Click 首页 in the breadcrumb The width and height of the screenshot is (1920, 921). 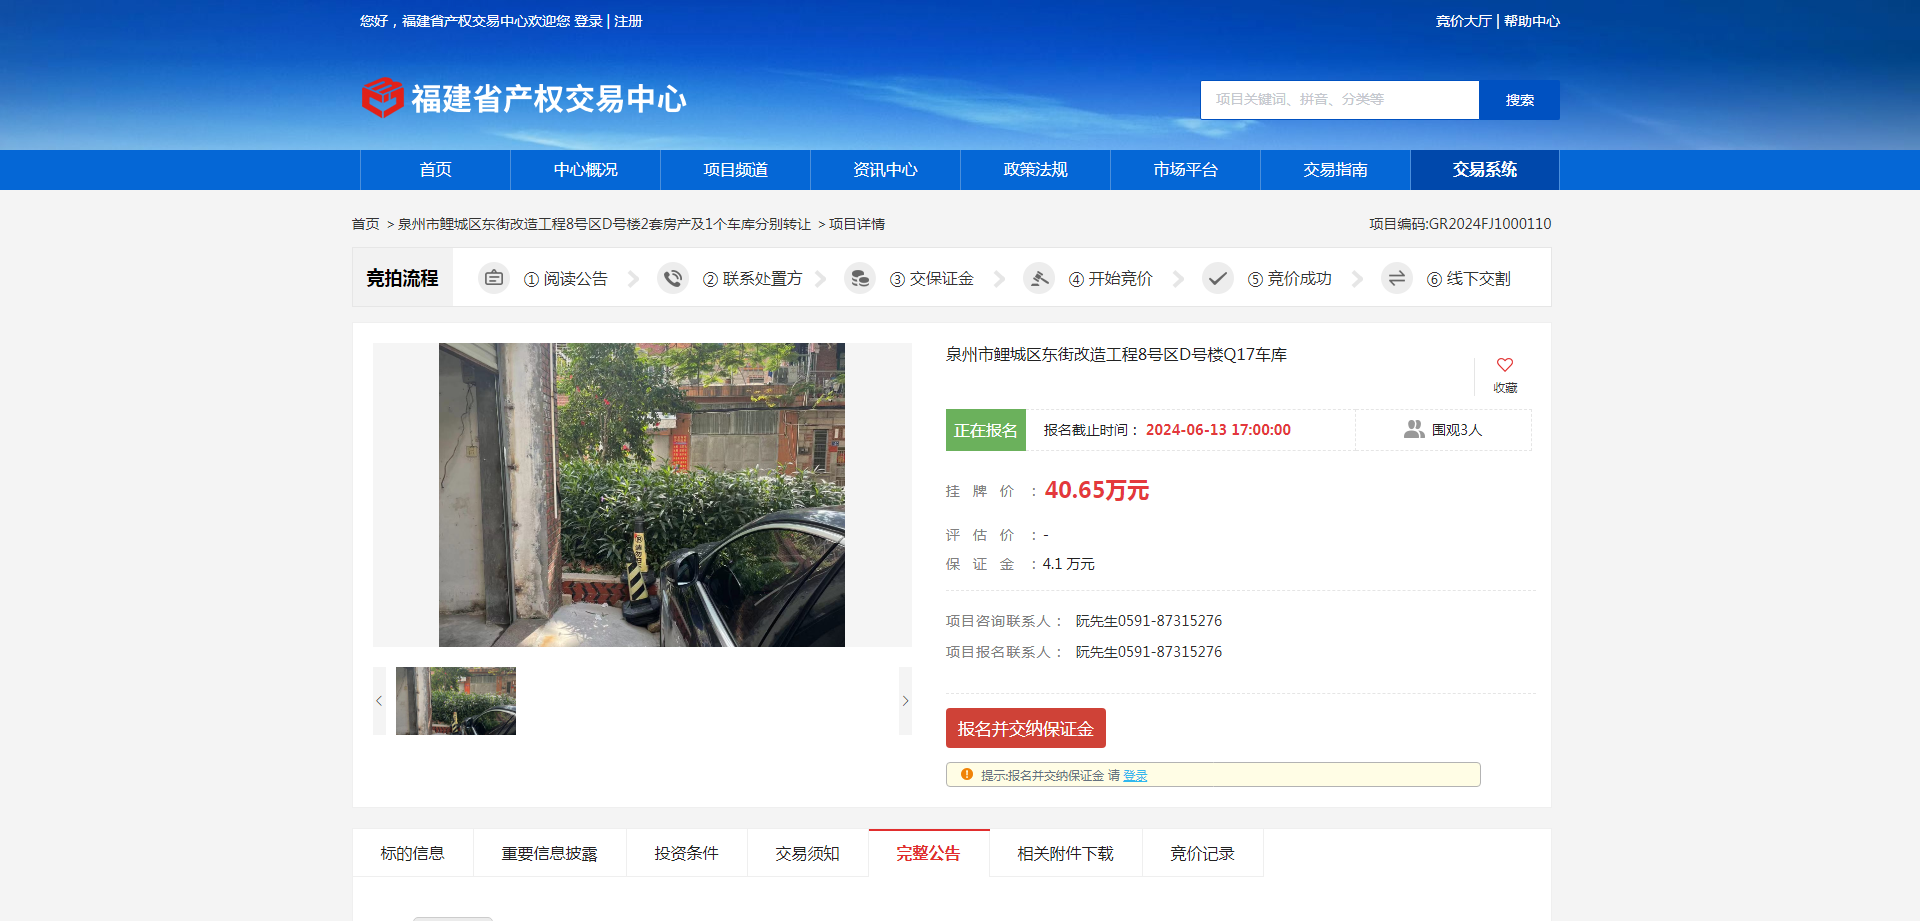pyautogui.click(x=366, y=224)
